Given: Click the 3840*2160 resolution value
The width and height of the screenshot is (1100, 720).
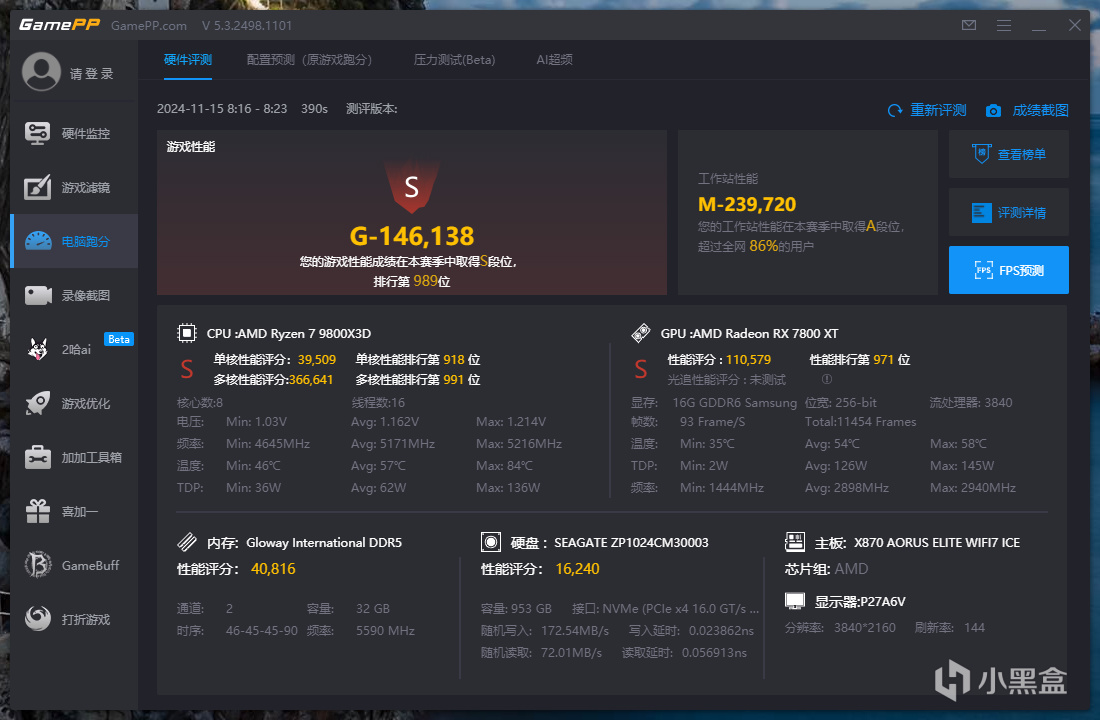Looking at the screenshot, I should click(x=864, y=627).
